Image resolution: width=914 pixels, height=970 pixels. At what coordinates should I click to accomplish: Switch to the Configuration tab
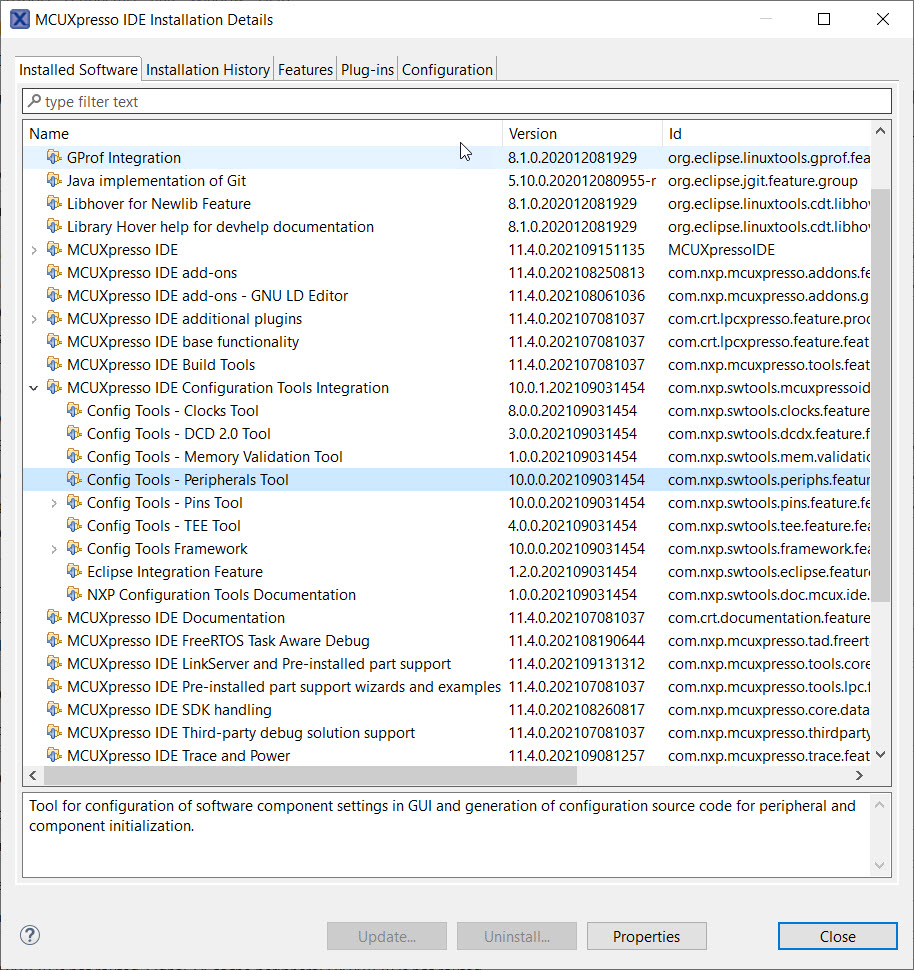447,69
